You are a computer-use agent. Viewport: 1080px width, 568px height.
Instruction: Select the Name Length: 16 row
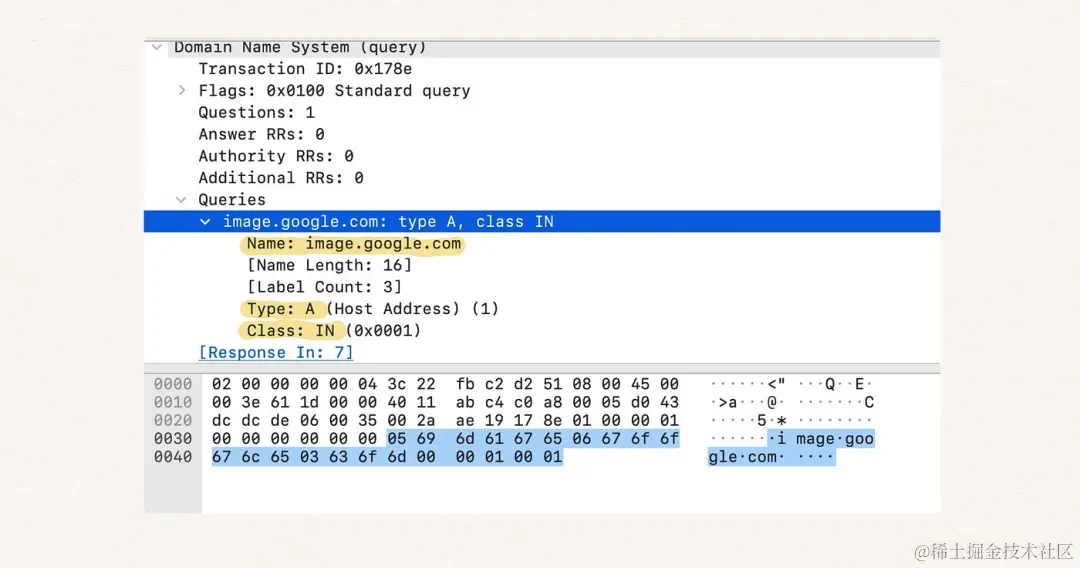click(329, 265)
